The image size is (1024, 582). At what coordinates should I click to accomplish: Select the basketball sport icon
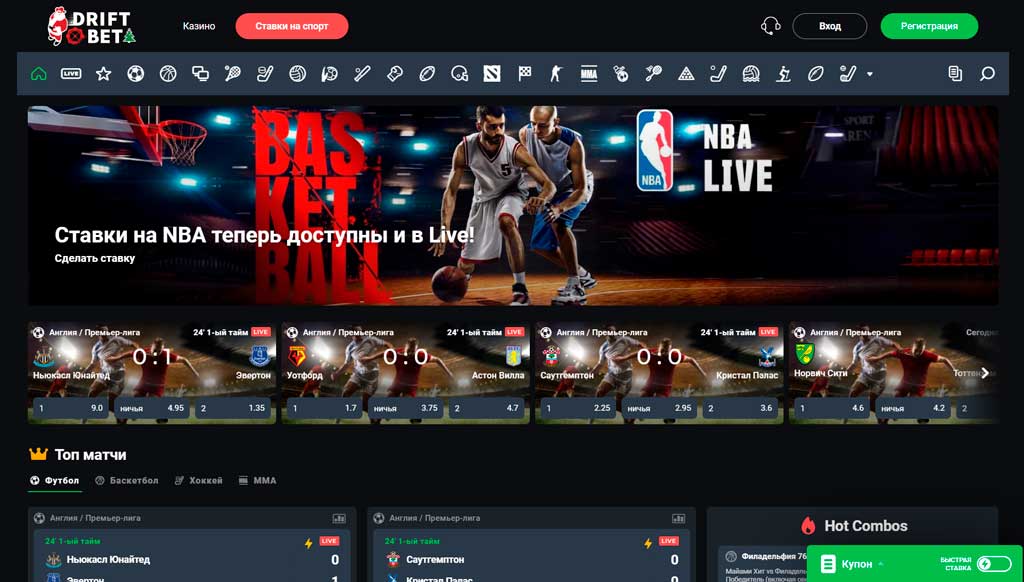coord(168,74)
